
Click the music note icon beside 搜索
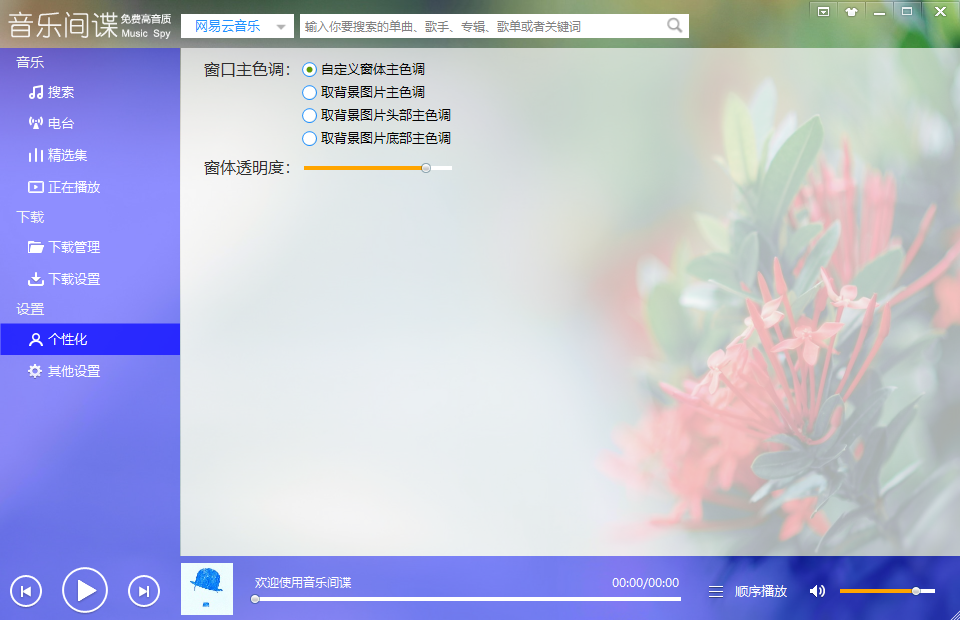tap(36, 92)
